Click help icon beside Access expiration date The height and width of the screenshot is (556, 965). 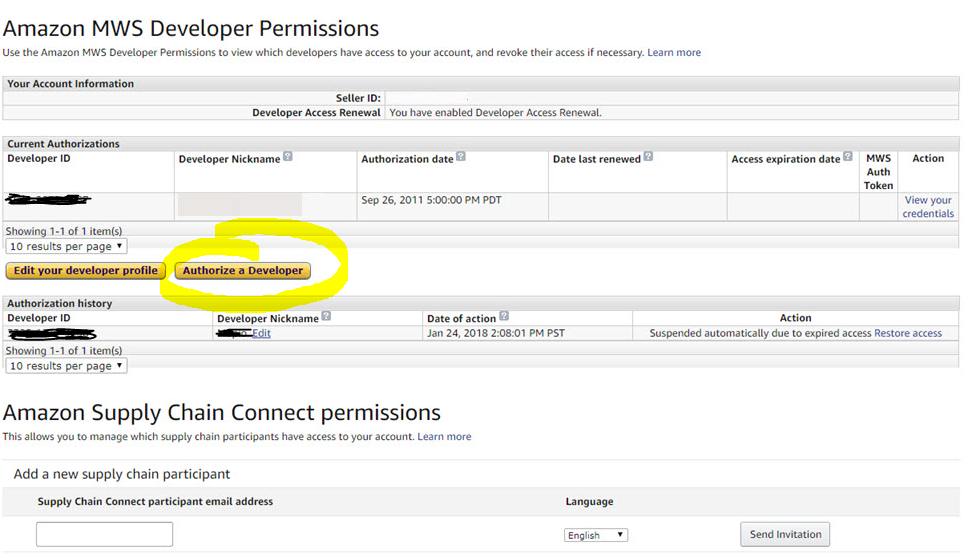coord(848,157)
